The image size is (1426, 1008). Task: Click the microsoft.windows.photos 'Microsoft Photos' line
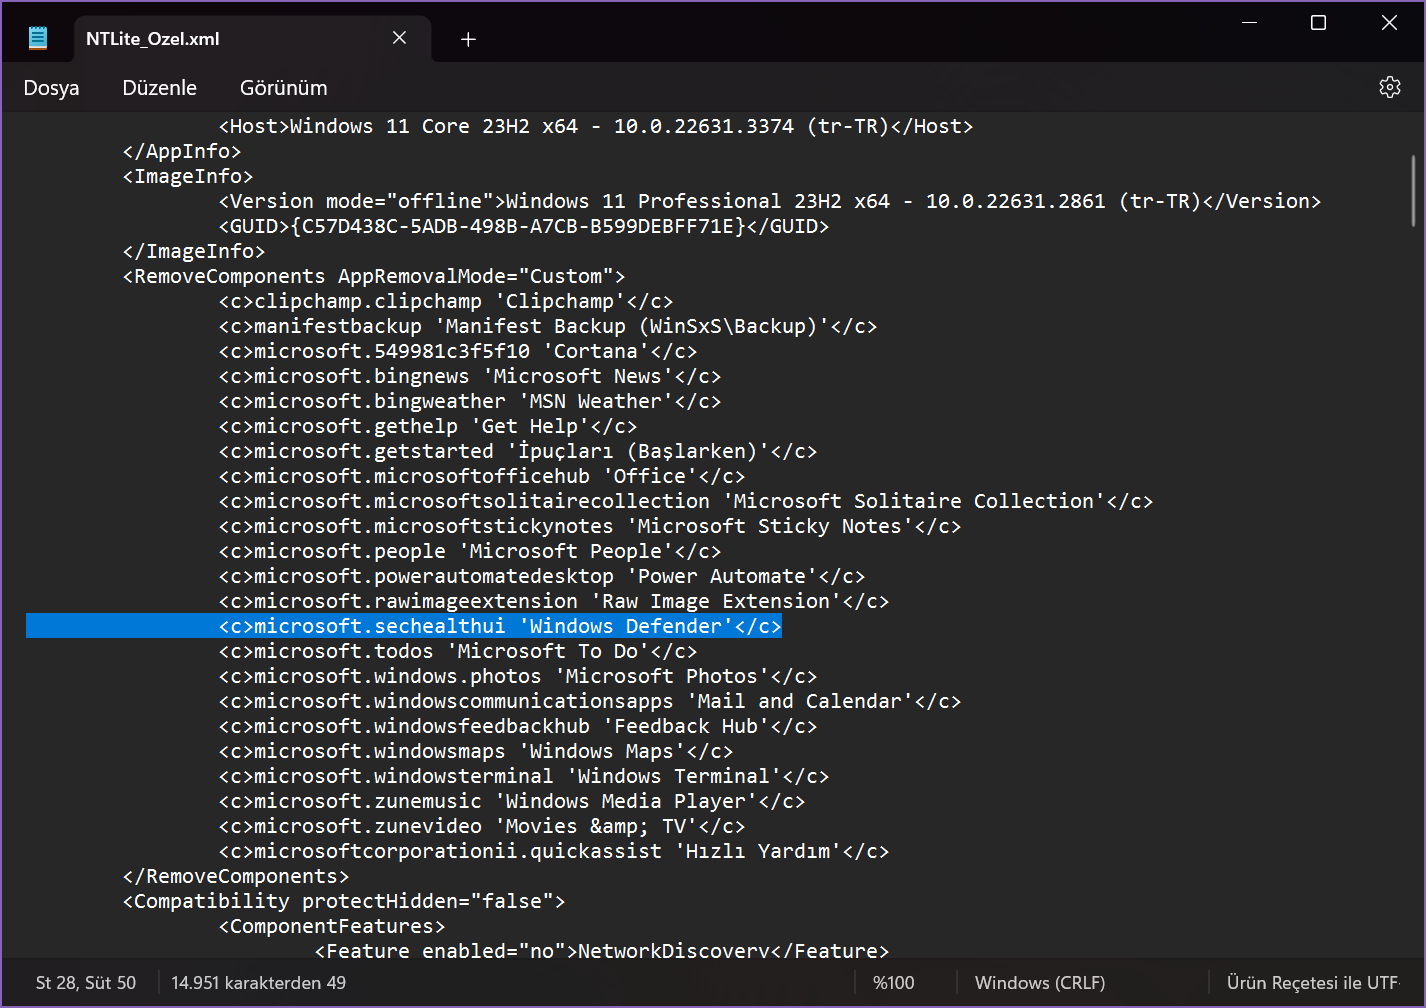[x=518, y=676]
